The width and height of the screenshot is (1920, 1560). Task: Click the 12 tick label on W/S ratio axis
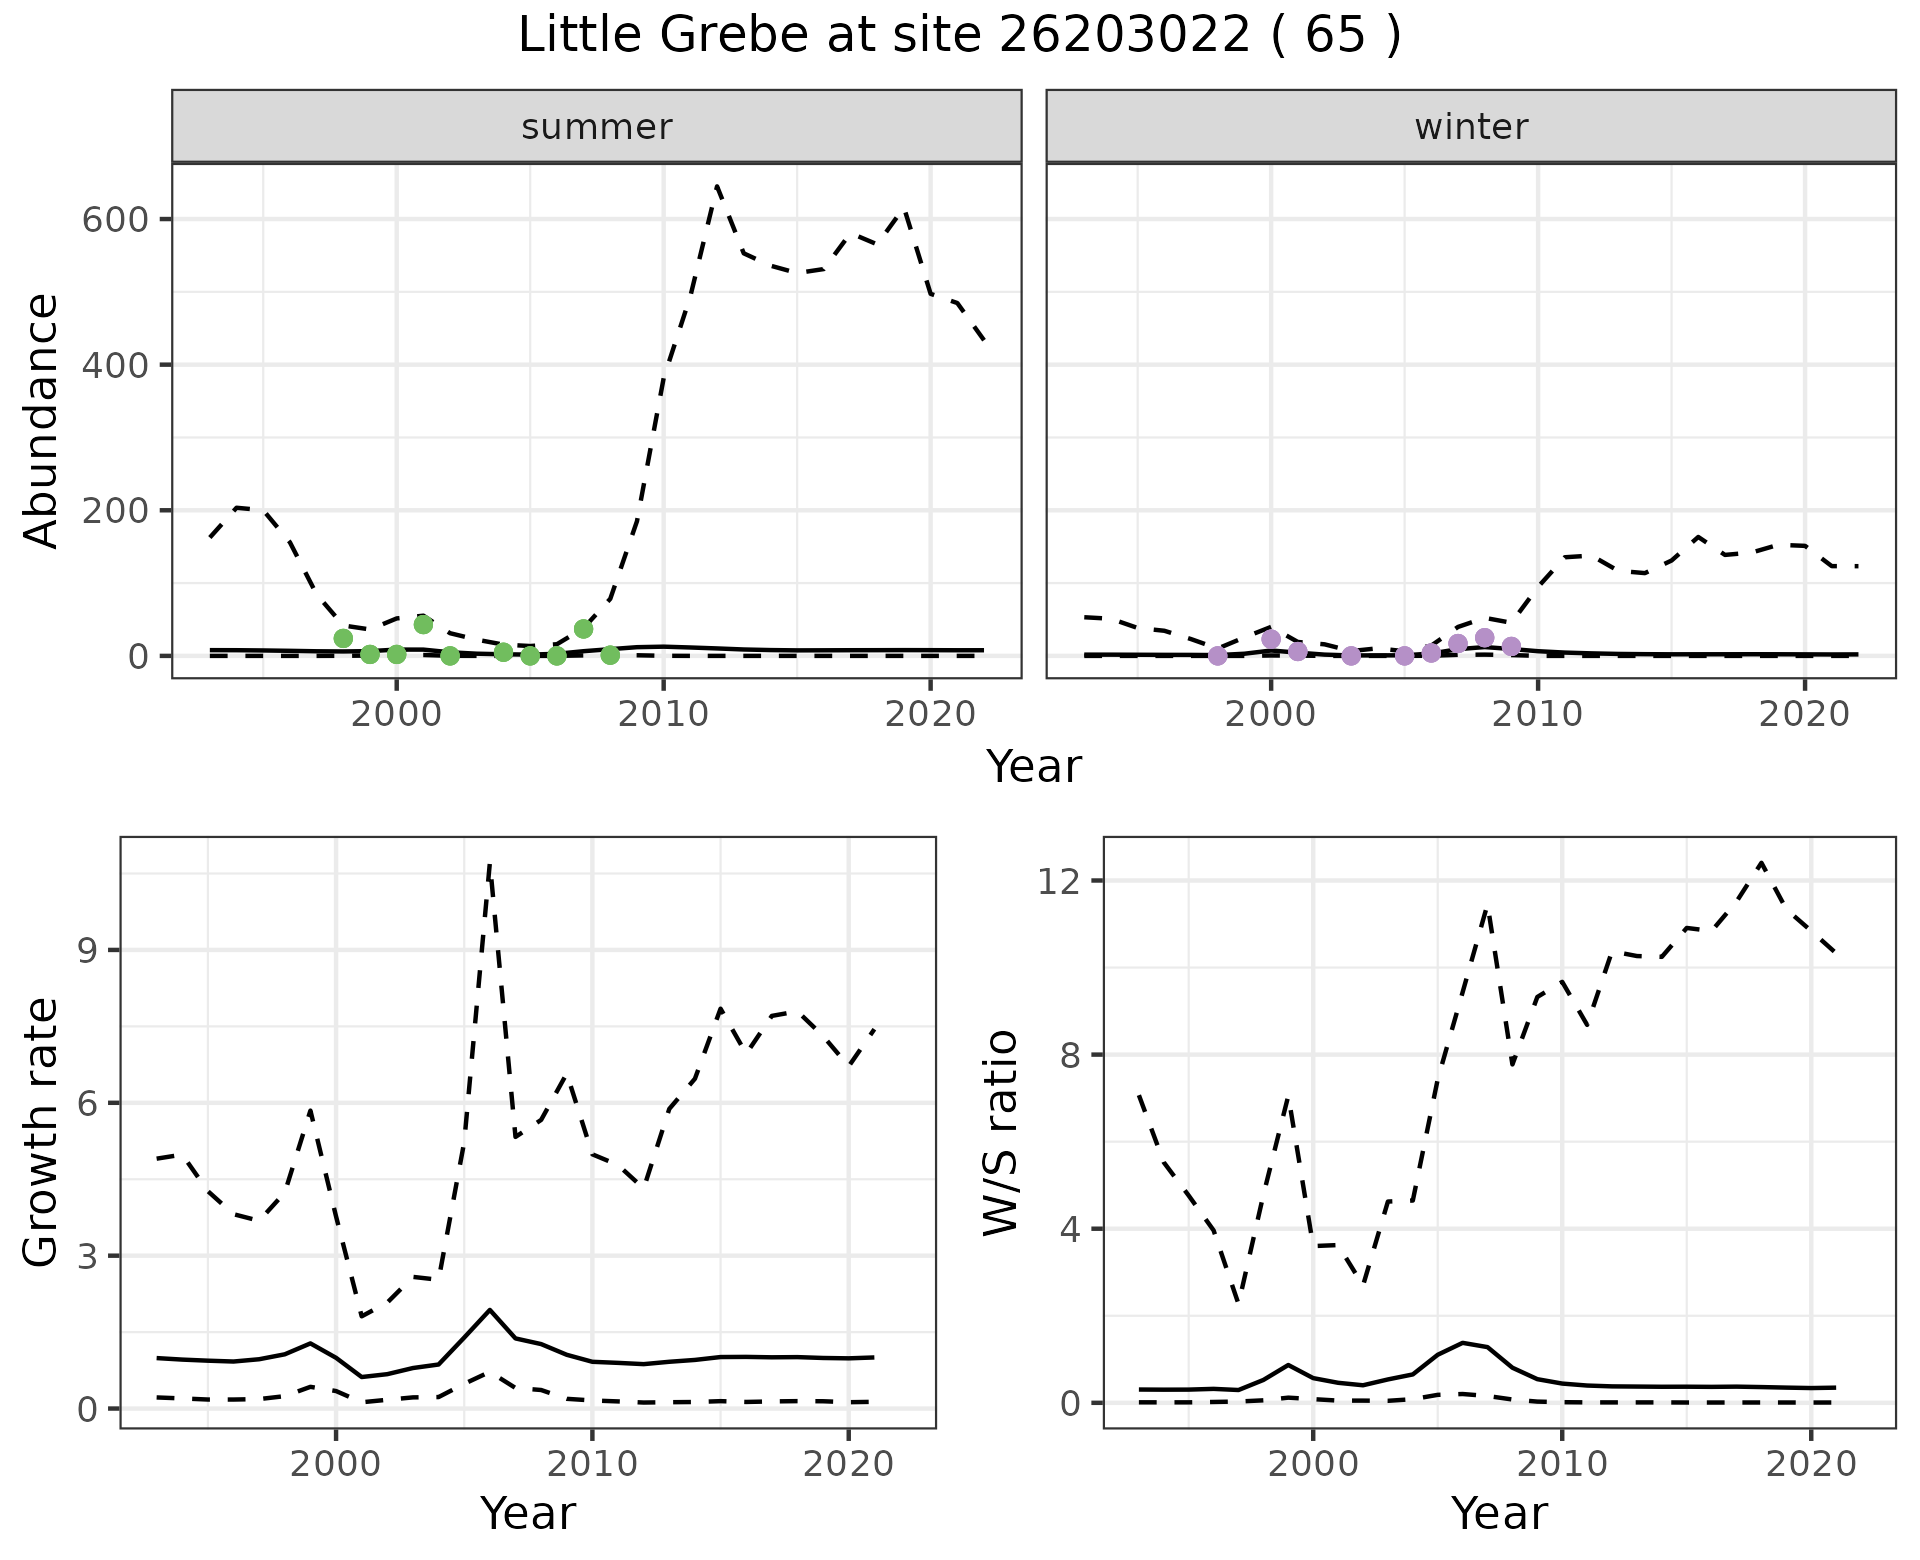[1060, 880]
